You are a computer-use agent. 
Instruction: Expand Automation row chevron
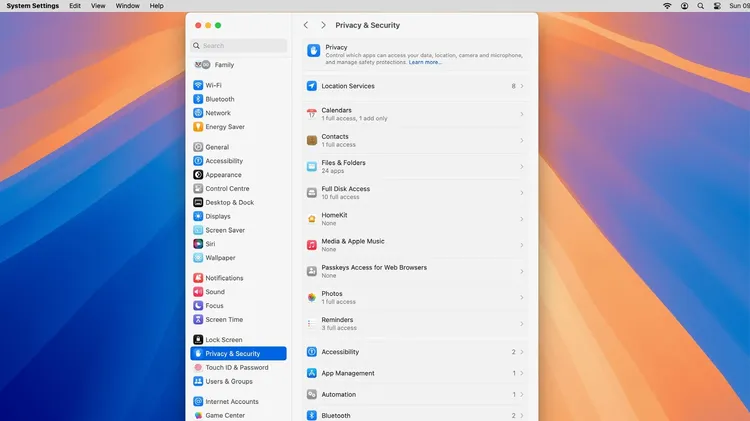[522, 394]
